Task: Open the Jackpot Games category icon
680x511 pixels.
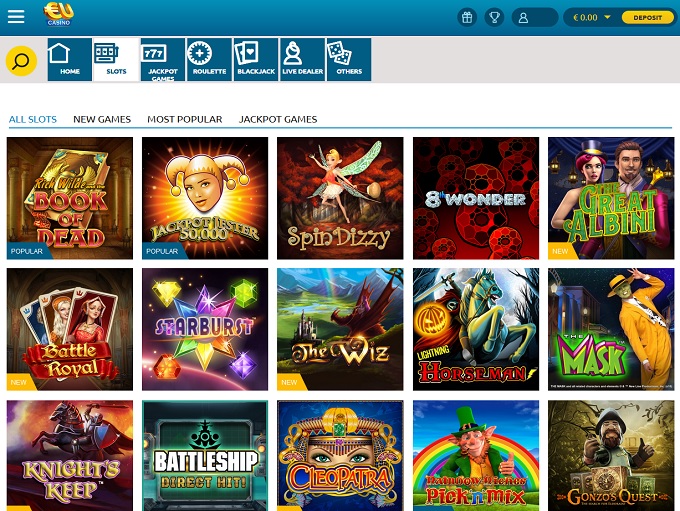Action: point(162,59)
